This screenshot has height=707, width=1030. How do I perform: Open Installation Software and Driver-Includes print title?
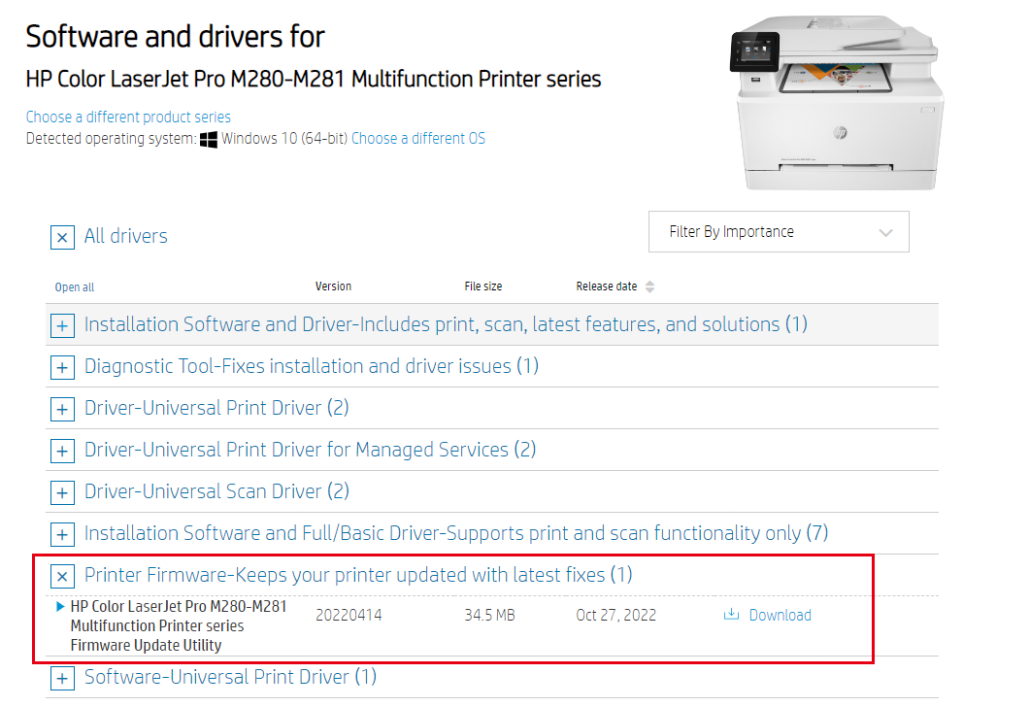[x=446, y=325]
